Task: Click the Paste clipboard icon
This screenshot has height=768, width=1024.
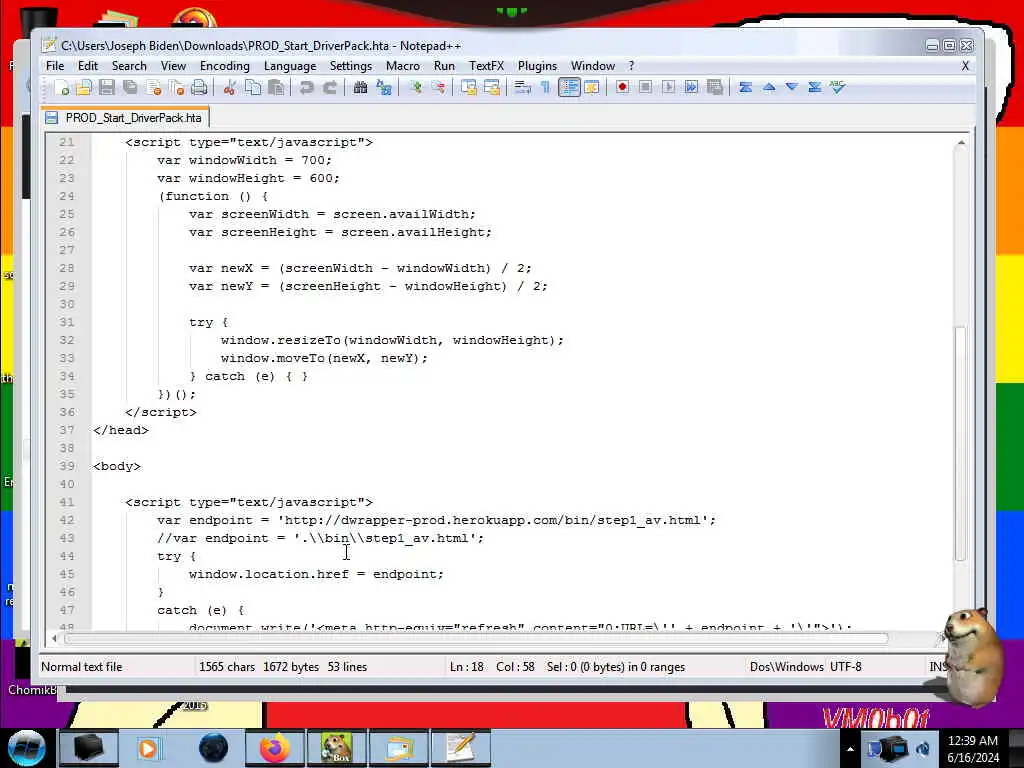Action: pos(276,88)
